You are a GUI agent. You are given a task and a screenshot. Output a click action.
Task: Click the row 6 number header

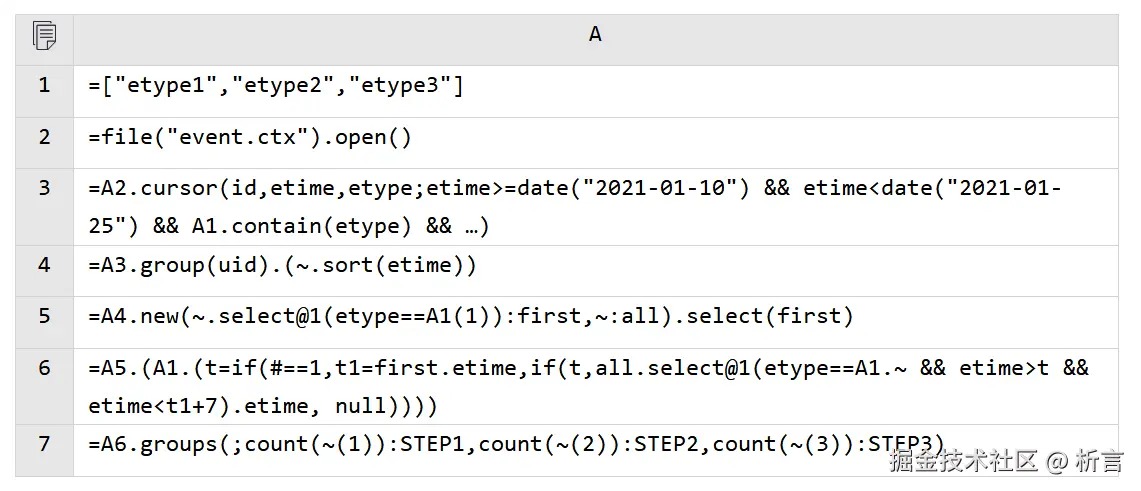[44, 368]
